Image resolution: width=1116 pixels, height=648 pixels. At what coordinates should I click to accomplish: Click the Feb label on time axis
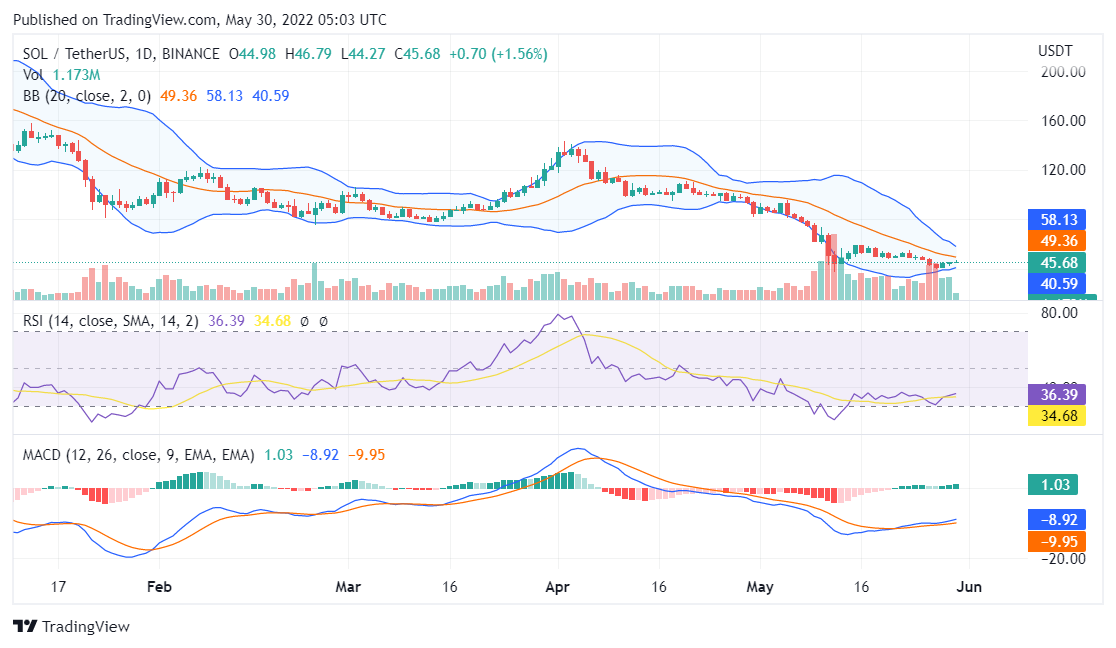[158, 587]
